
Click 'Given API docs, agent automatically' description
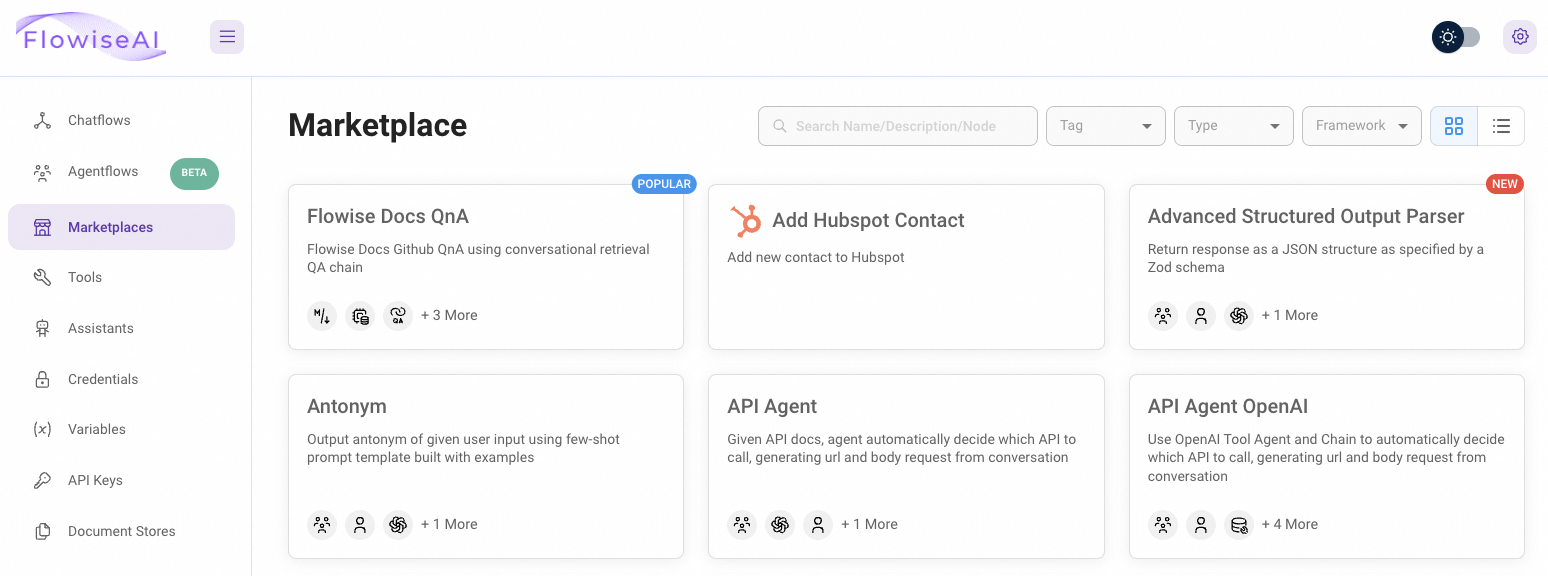click(902, 448)
